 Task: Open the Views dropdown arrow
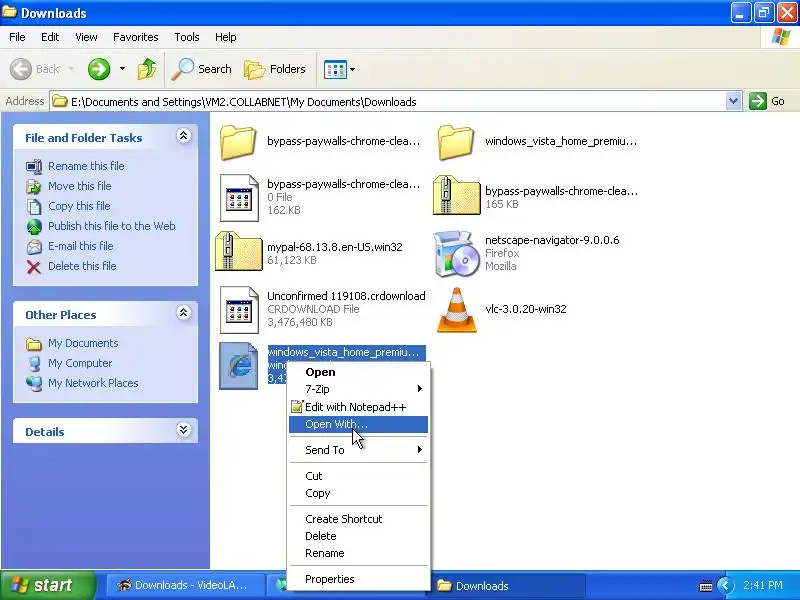(353, 69)
